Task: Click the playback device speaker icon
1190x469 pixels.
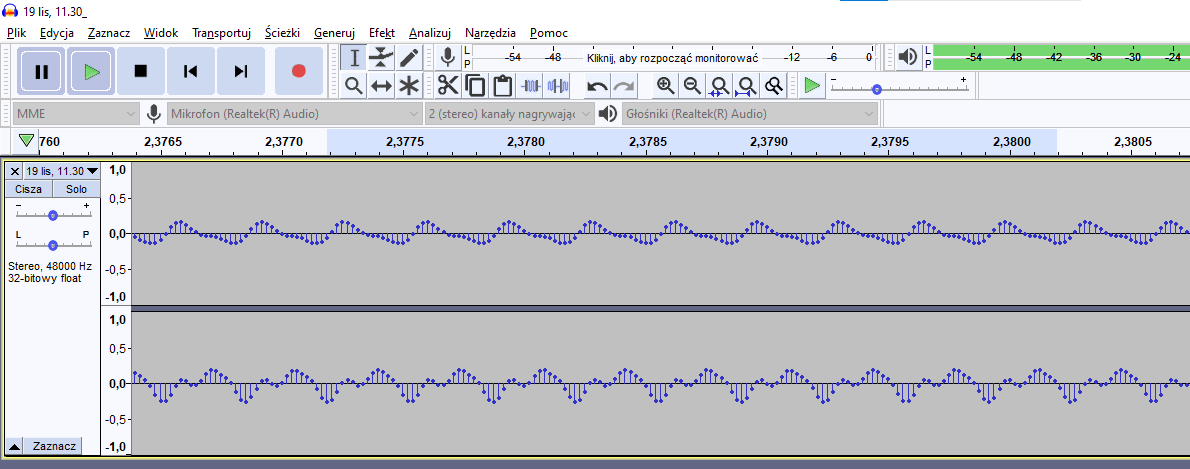Action: click(x=607, y=114)
